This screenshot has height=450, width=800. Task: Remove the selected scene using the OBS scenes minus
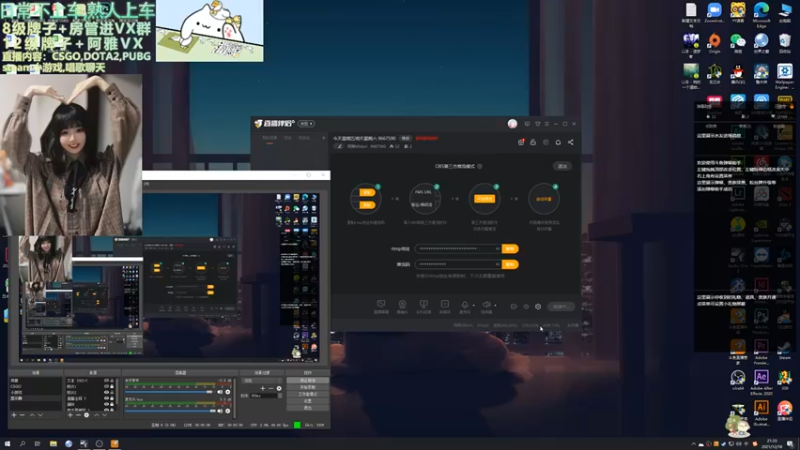click(22, 415)
